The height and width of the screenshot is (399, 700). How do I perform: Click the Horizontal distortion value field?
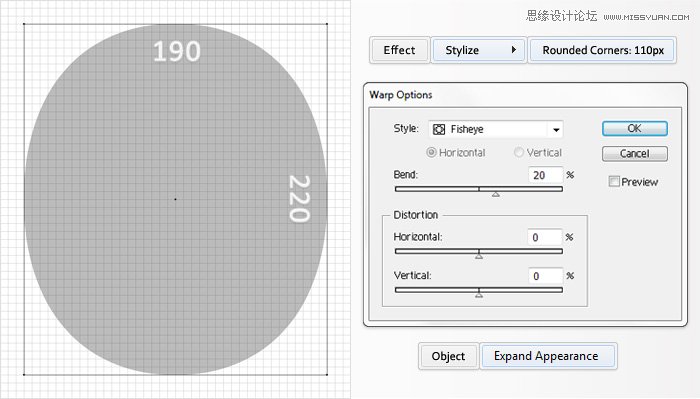(544, 237)
